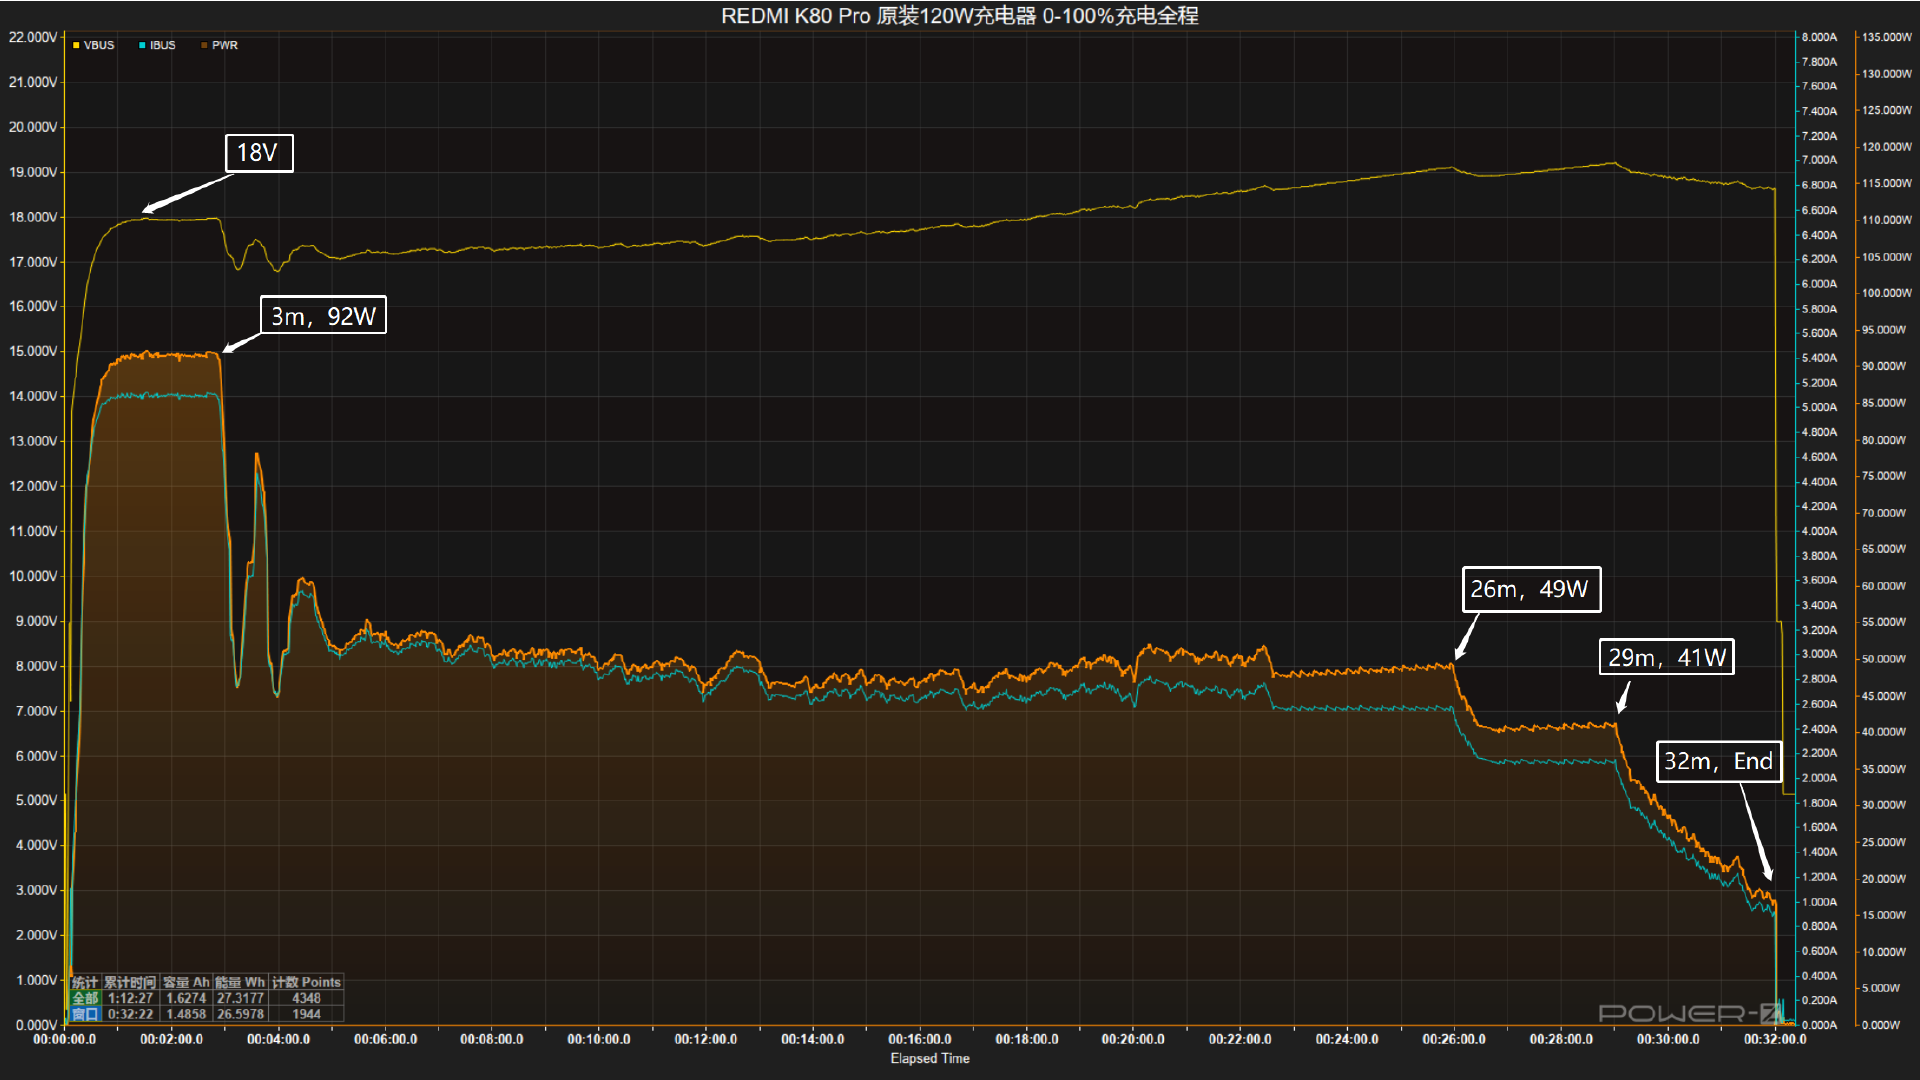This screenshot has width=1920, height=1080.
Task: Click the 能量 Wh column header
Action: [240, 982]
